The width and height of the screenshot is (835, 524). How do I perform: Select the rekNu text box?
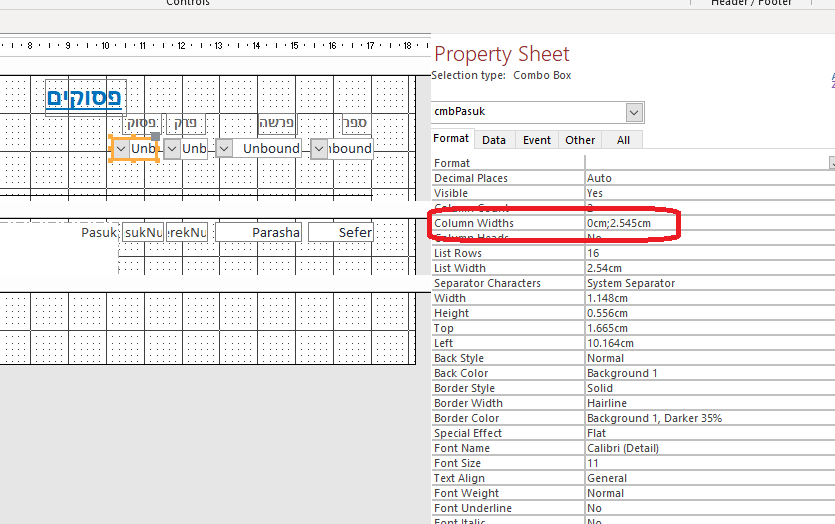[187, 233]
